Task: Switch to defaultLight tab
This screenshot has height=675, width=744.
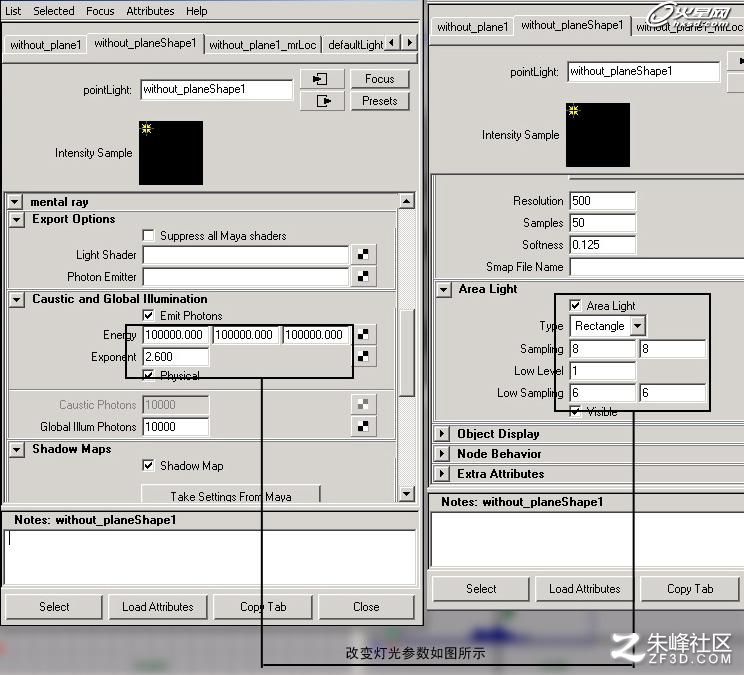Action: [355, 45]
